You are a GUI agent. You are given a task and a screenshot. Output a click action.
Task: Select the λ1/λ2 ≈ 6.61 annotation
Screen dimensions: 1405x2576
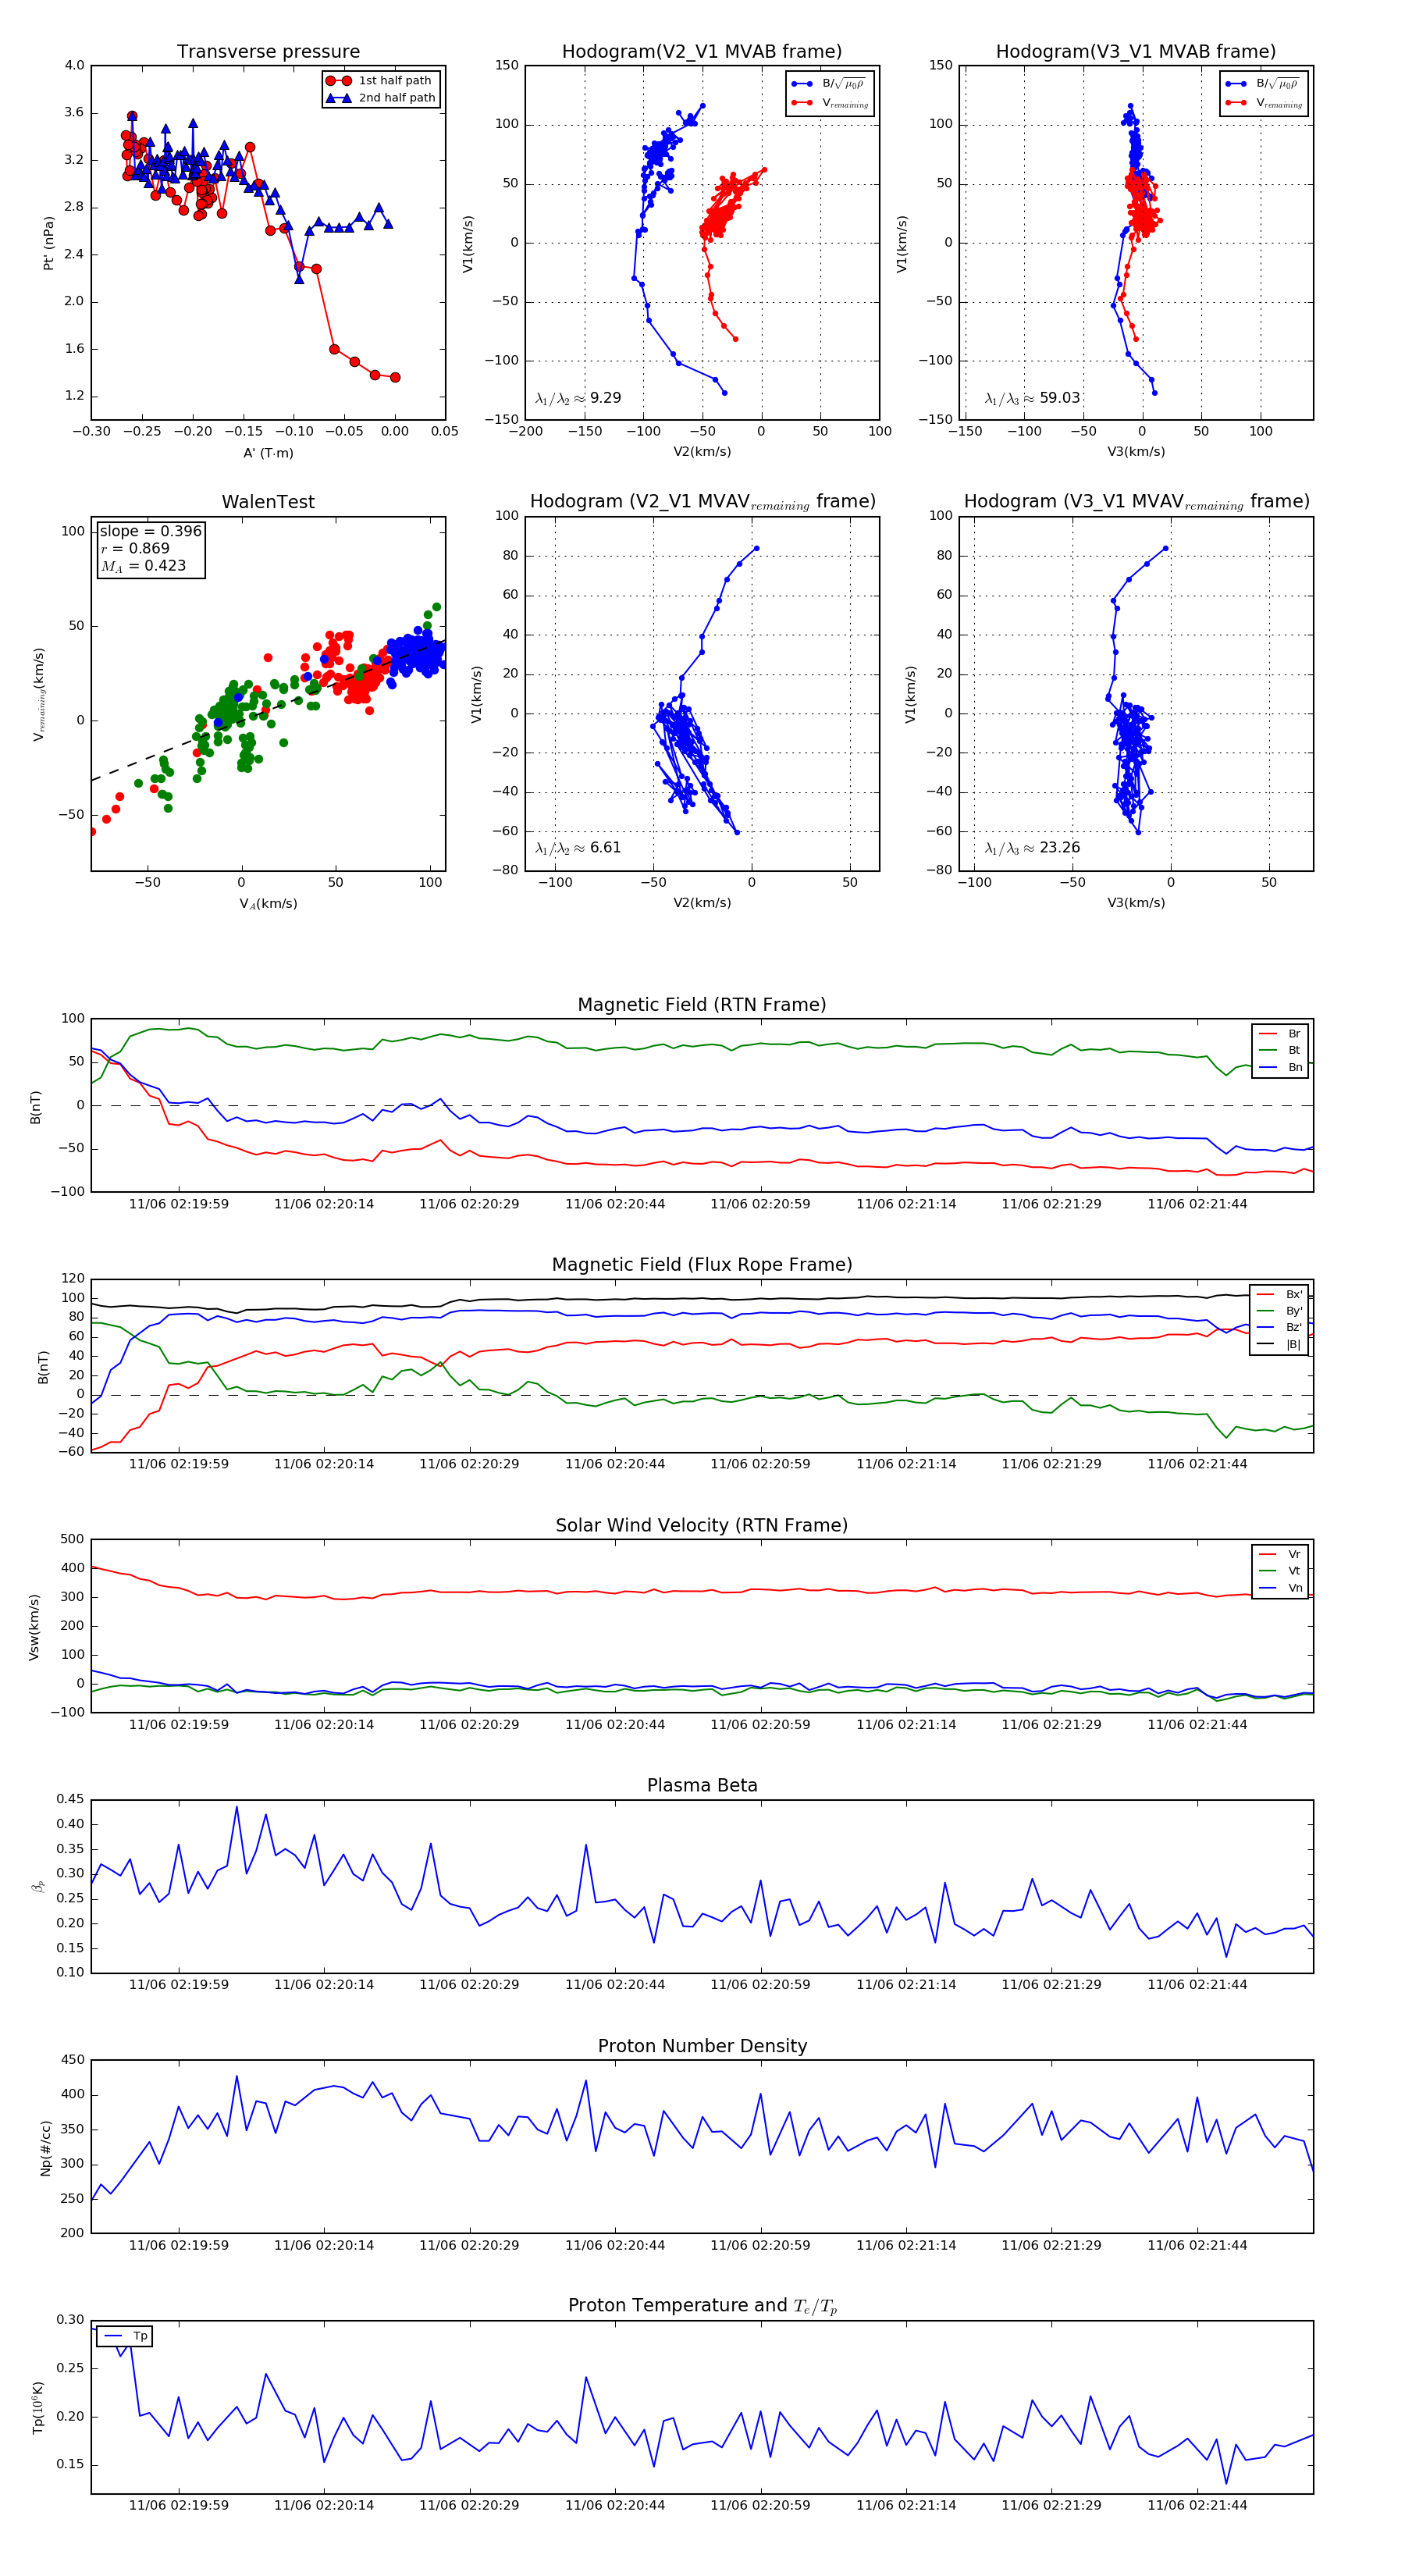coord(578,848)
